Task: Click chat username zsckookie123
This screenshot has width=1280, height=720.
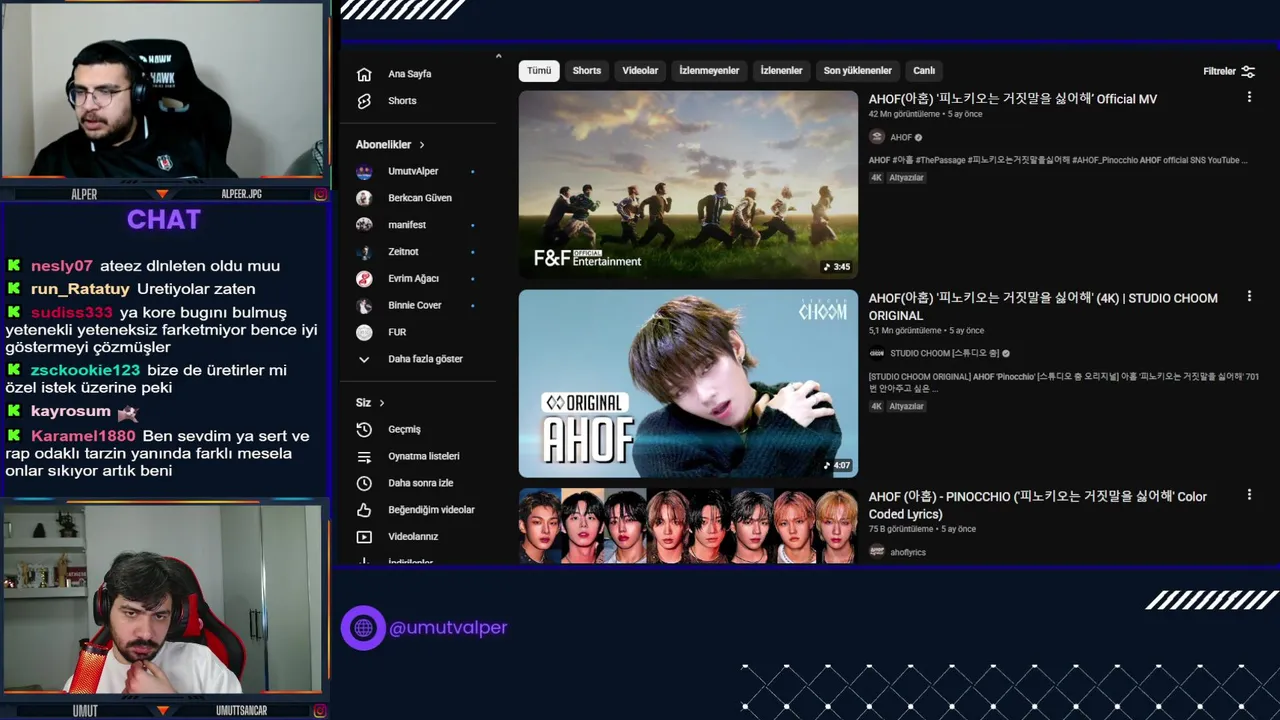Action: coord(86,370)
